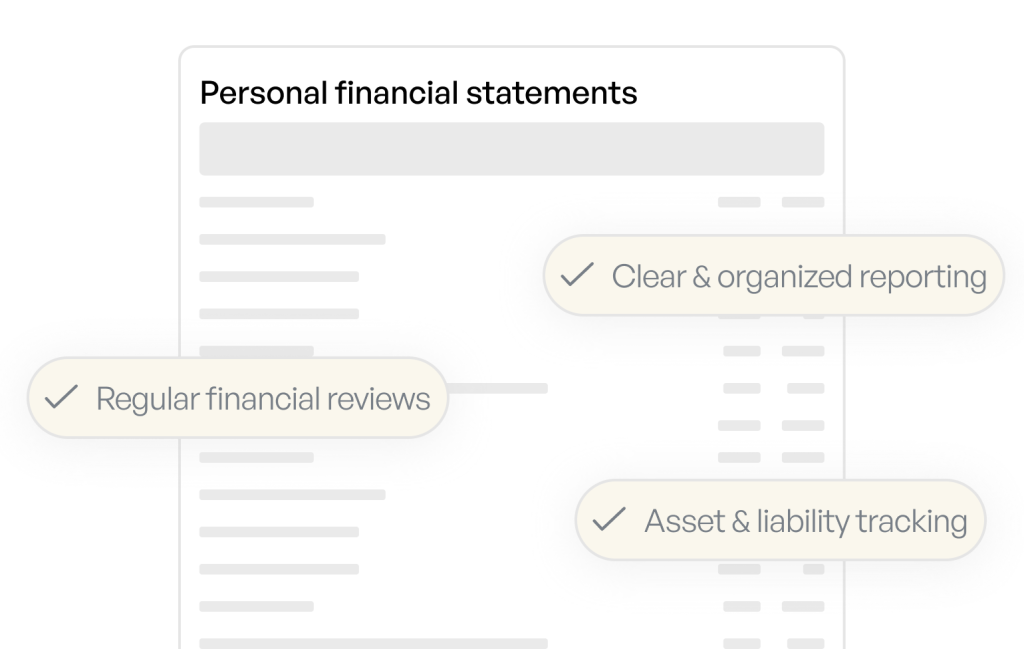Click the word "statements" in the heading
The height and width of the screenshot is (649, 1024).
(551, 93)
